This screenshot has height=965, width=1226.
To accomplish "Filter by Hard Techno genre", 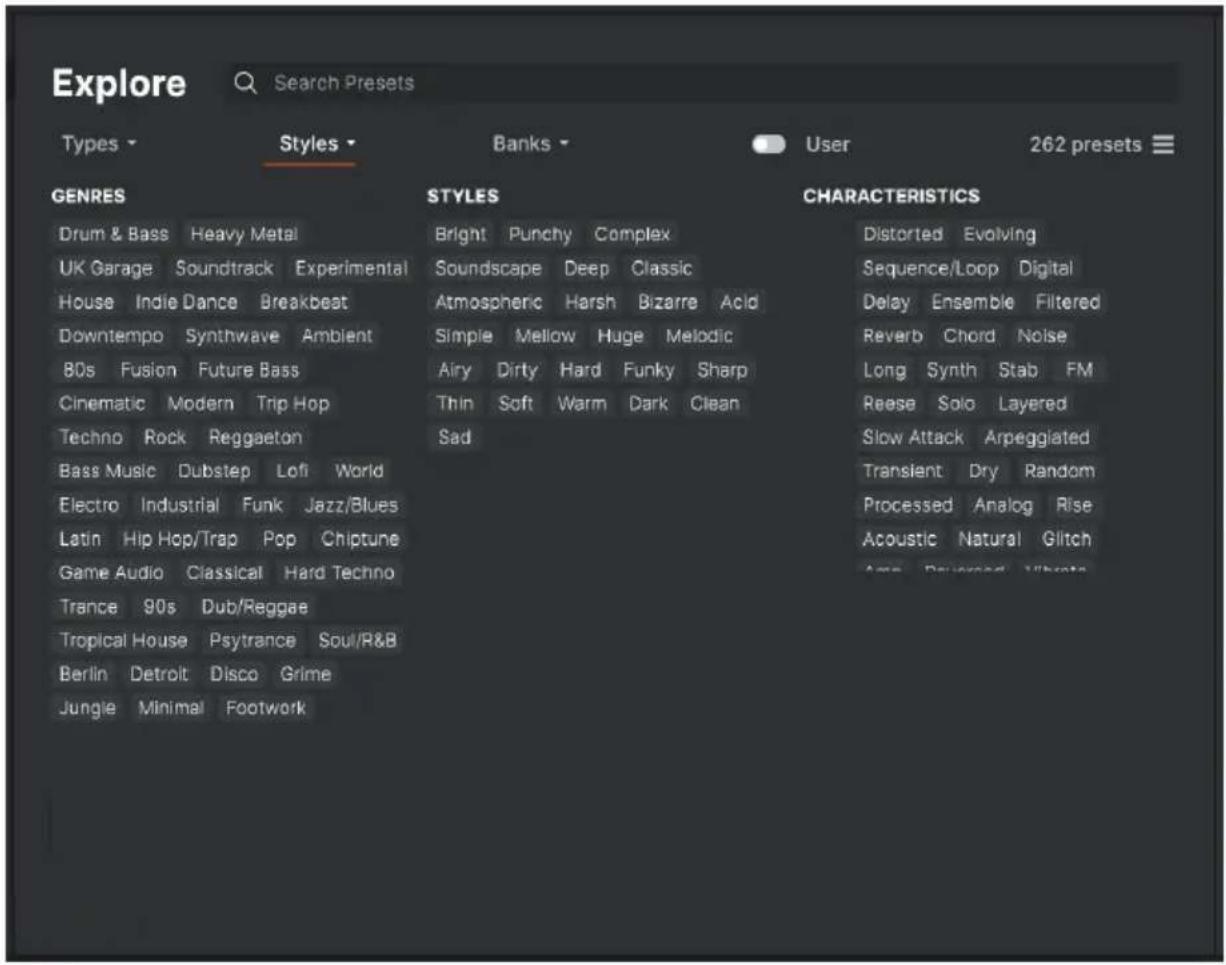I will [339, 573].
